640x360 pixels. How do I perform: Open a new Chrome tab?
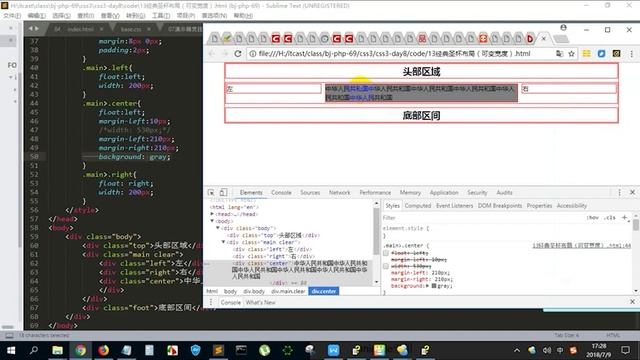tap(561, 39)
